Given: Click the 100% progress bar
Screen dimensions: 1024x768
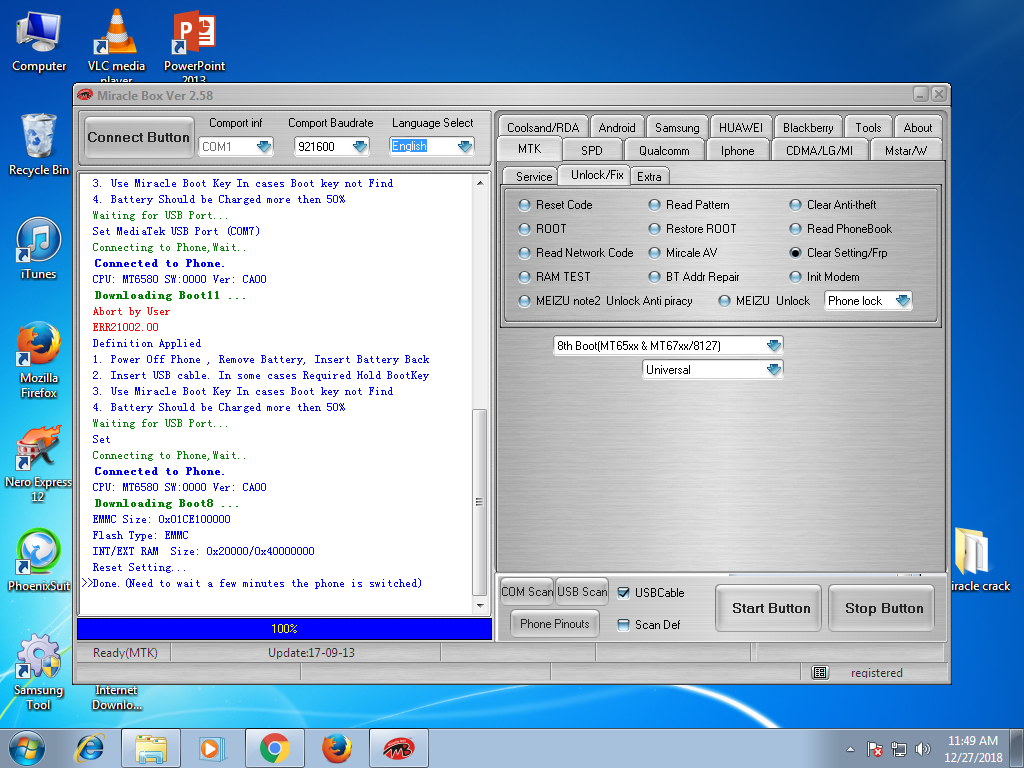Looking at the screenshot, I should click(x=284, y=629).
